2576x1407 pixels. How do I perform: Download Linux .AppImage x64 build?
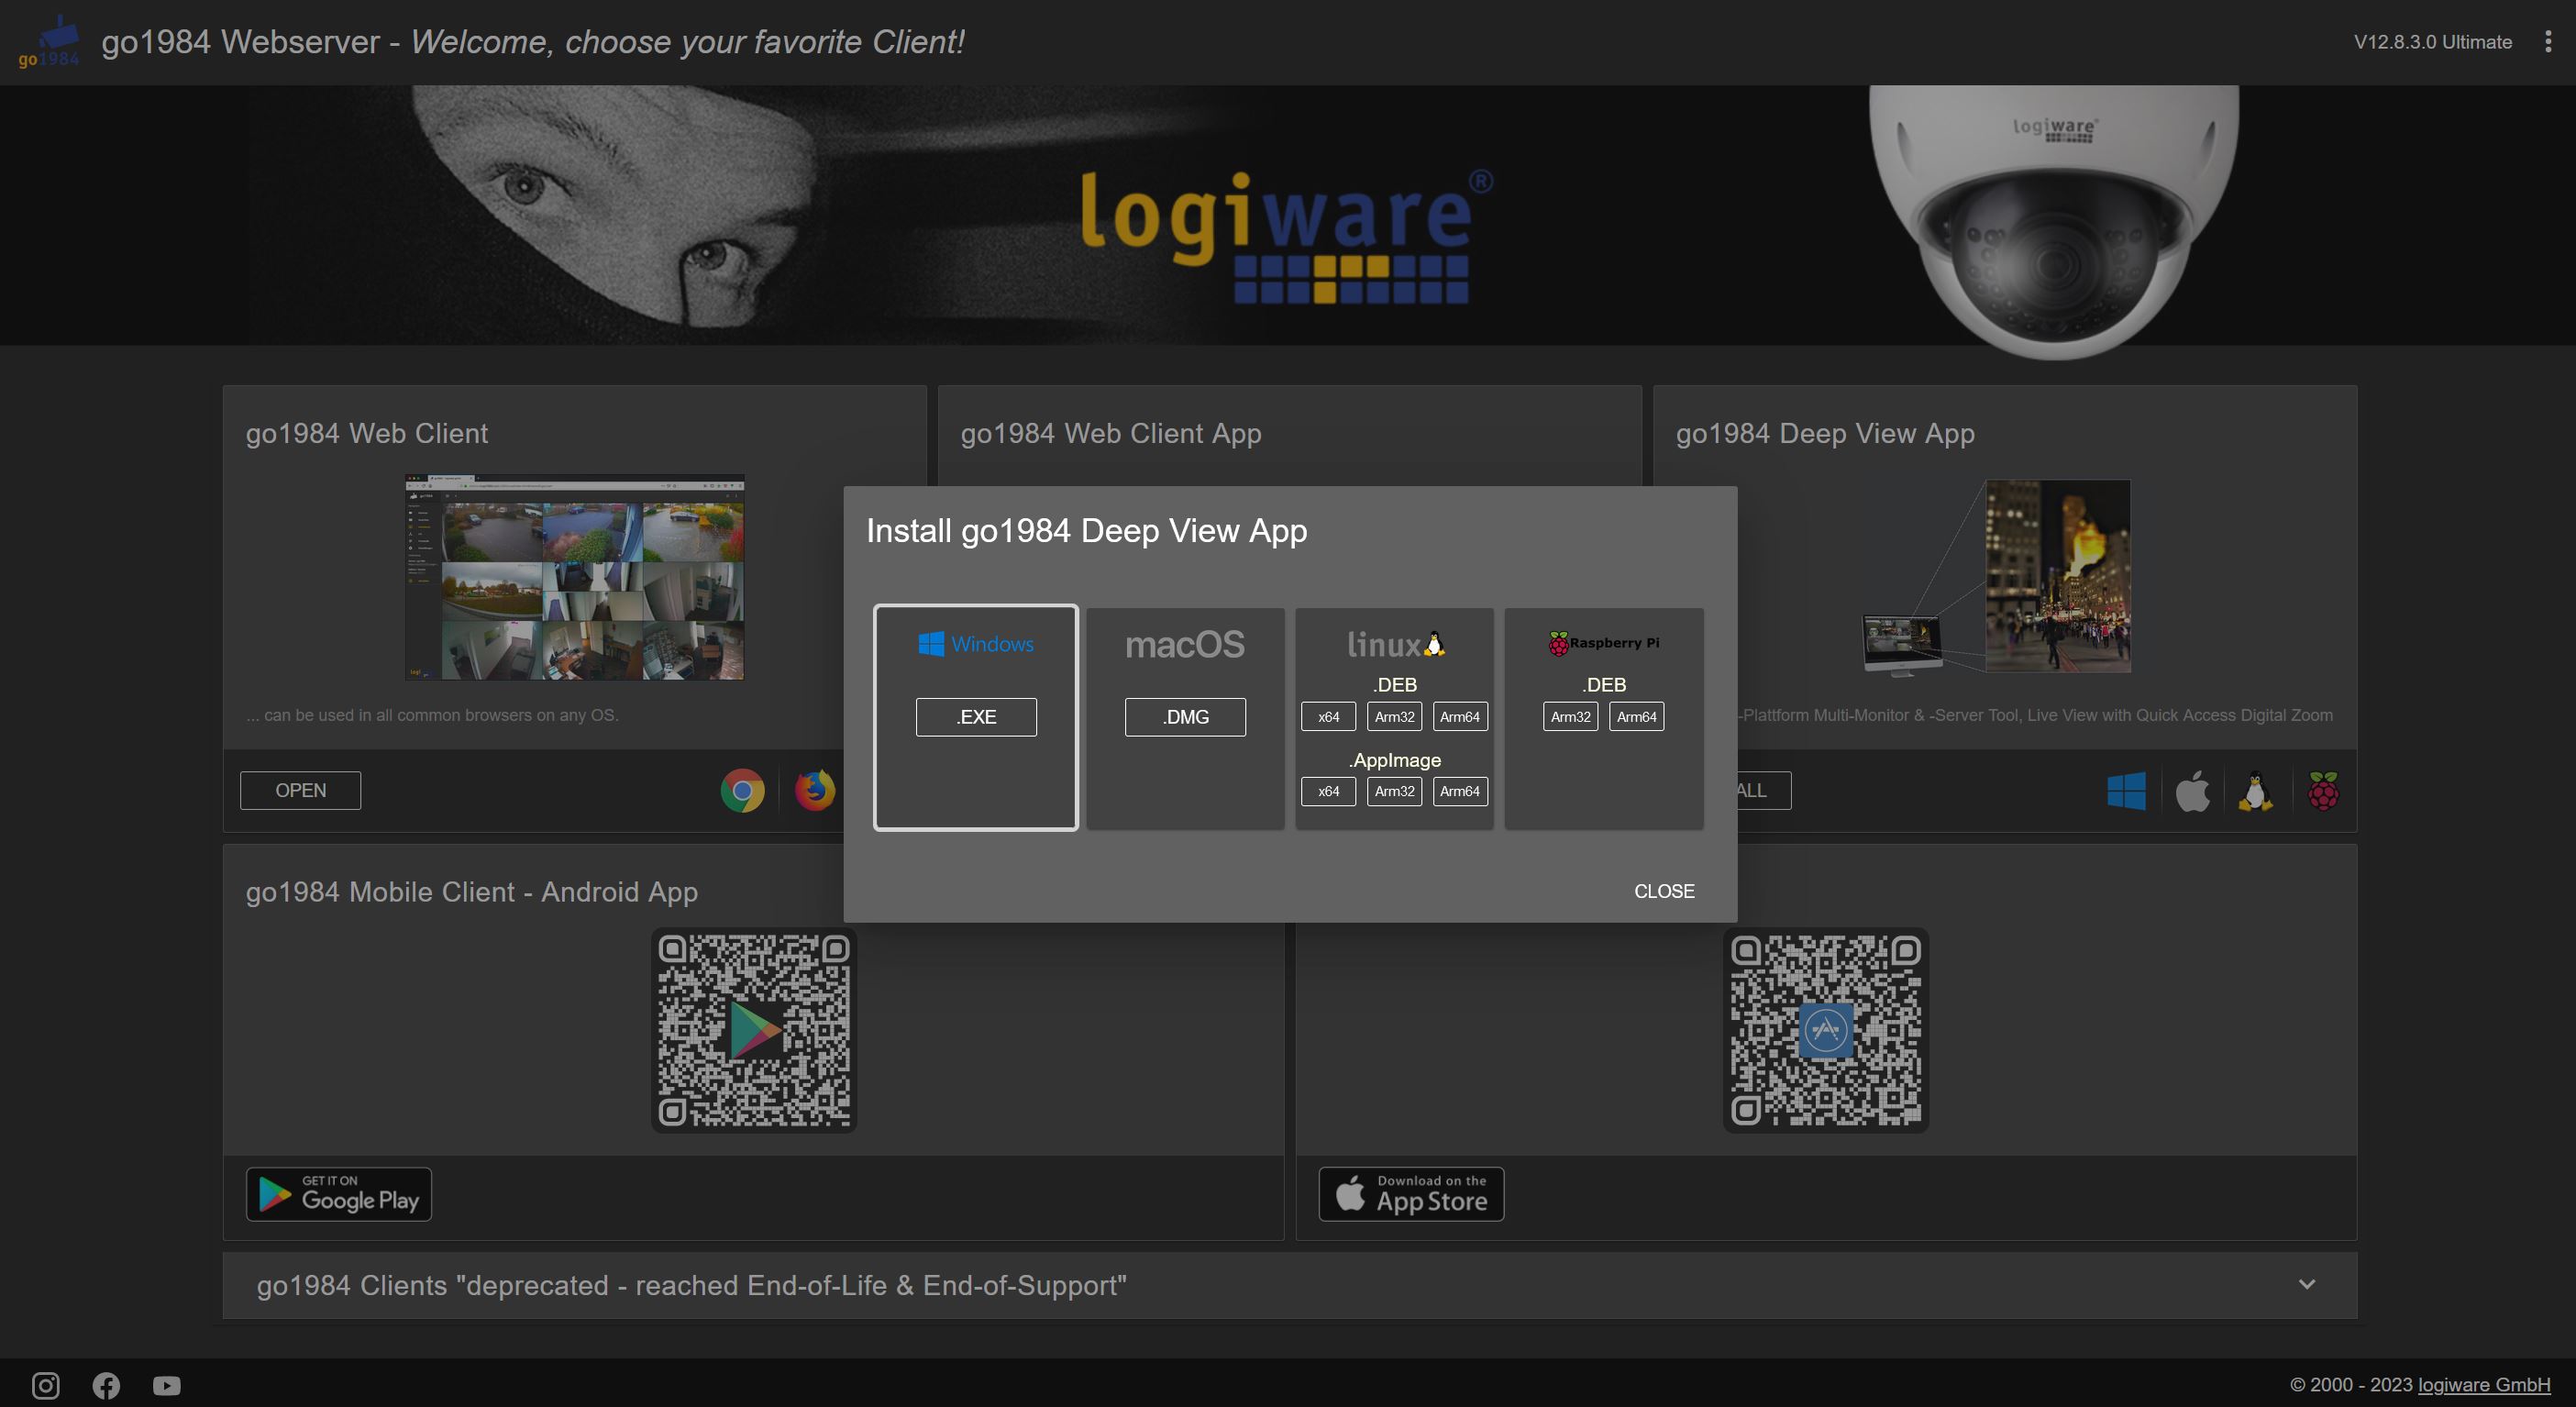coord(1328,791)
